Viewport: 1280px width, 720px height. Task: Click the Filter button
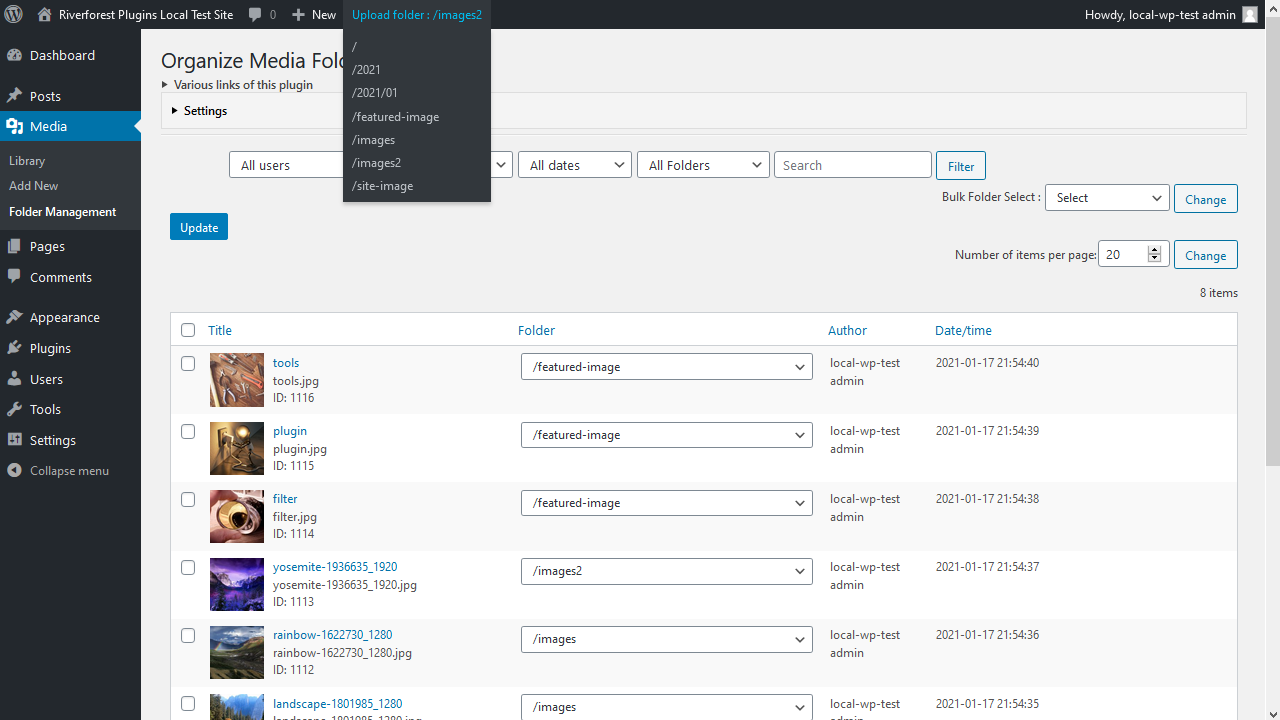pyautogui.click(x=961, y=166)
